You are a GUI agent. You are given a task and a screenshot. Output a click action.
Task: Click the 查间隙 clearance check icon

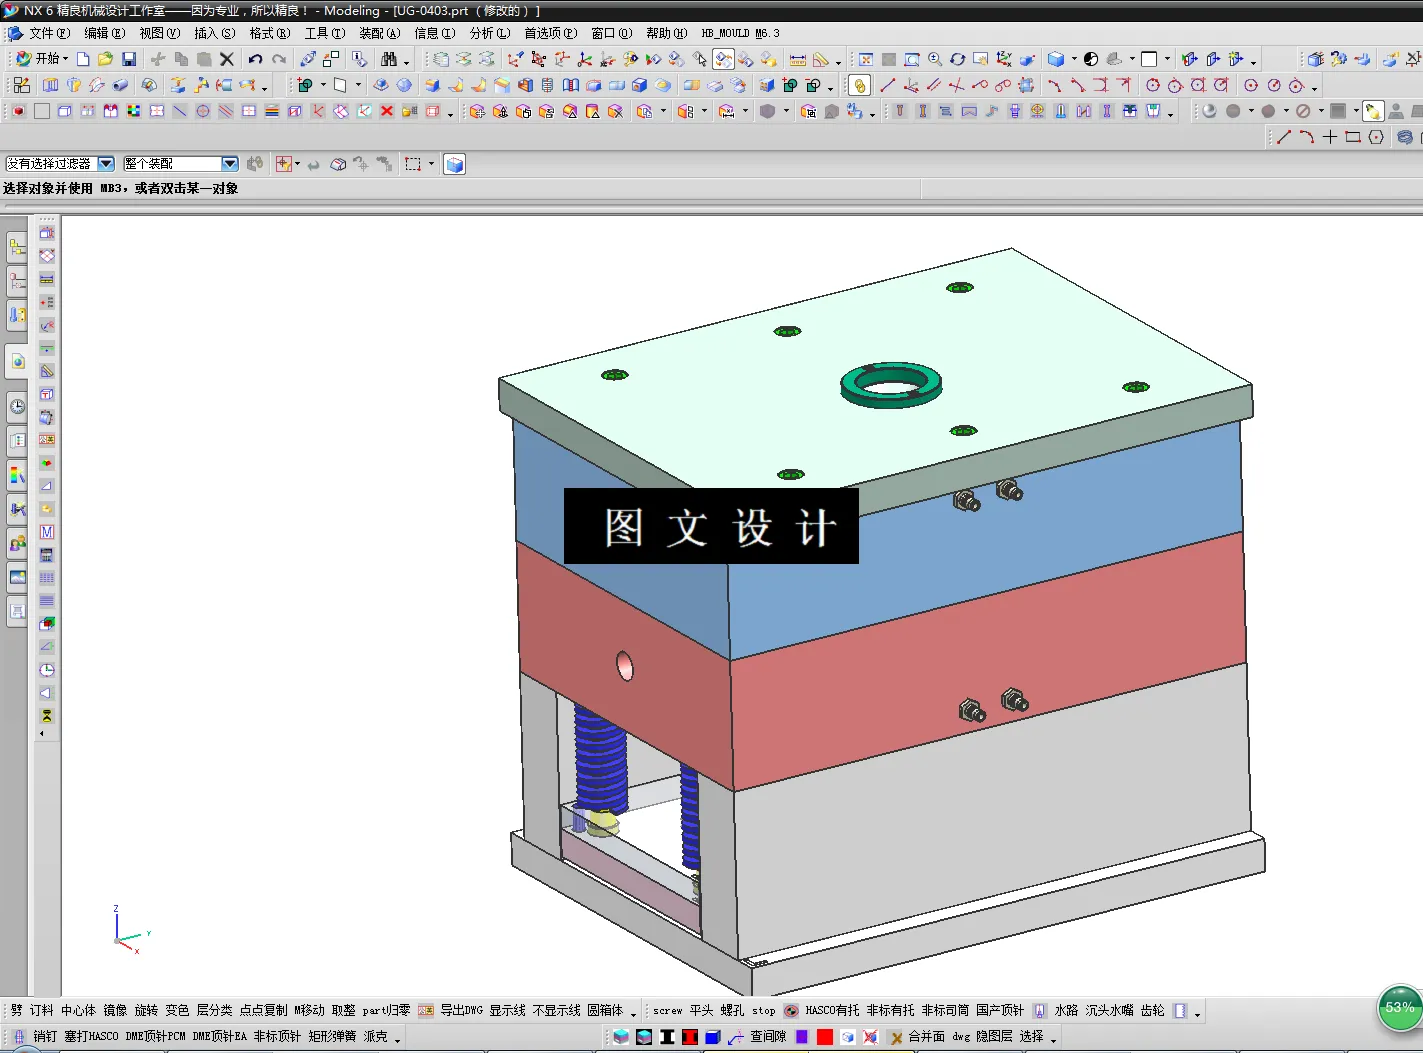[x=765, y=1037]
